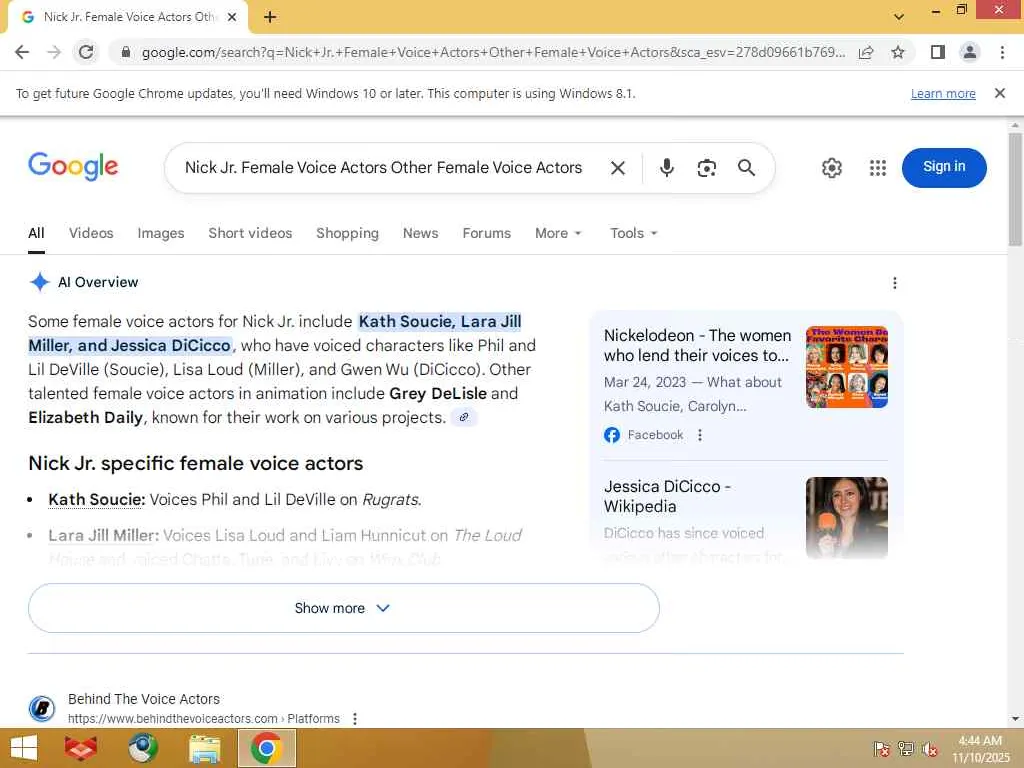The image size is (1024, 768).
Task: Click the Lara Jill Miller link
Action: (103, 536)
